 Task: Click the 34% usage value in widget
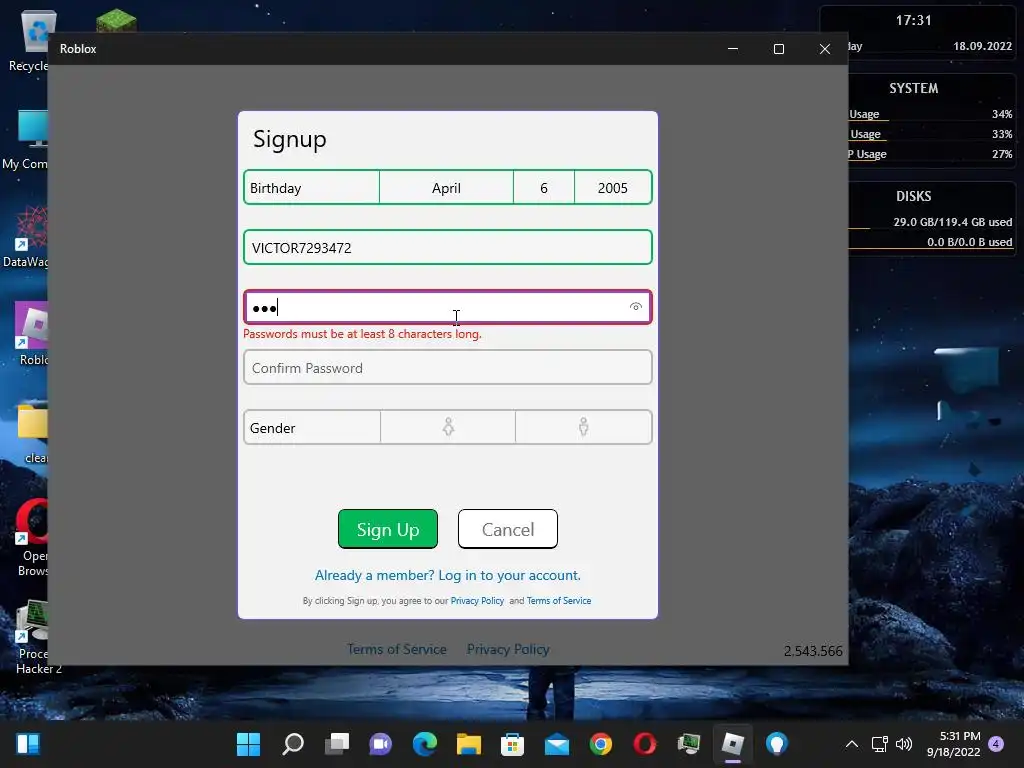point(1002,114)
